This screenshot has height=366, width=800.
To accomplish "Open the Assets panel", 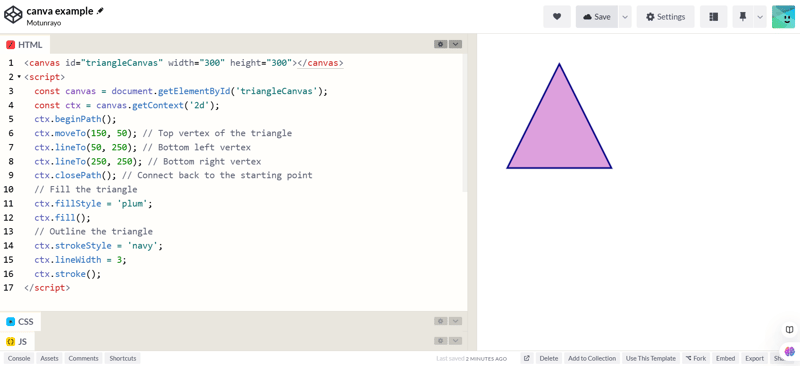I will (x=49, y=358).
